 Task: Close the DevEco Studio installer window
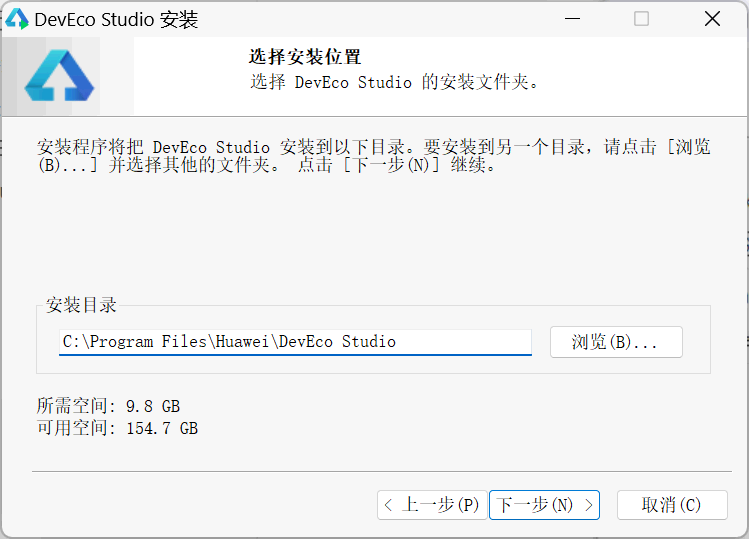pyautogui.click(x=712, y=18)
